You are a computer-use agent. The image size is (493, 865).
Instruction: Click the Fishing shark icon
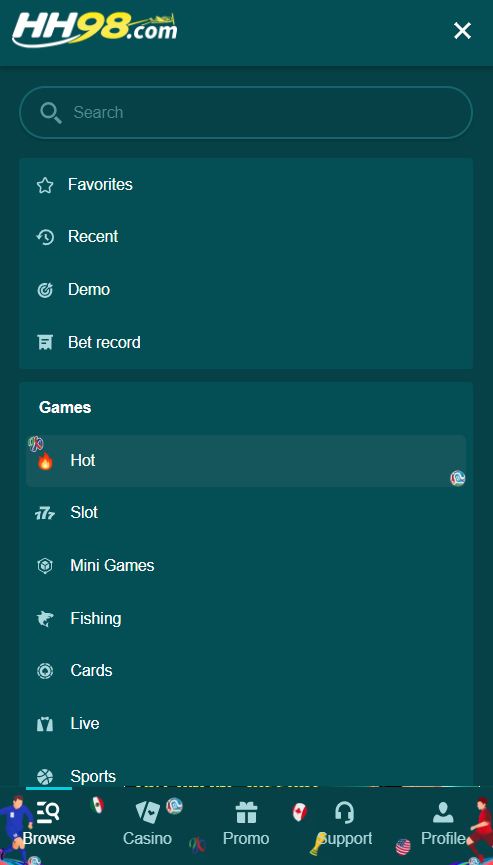point(45,619)
